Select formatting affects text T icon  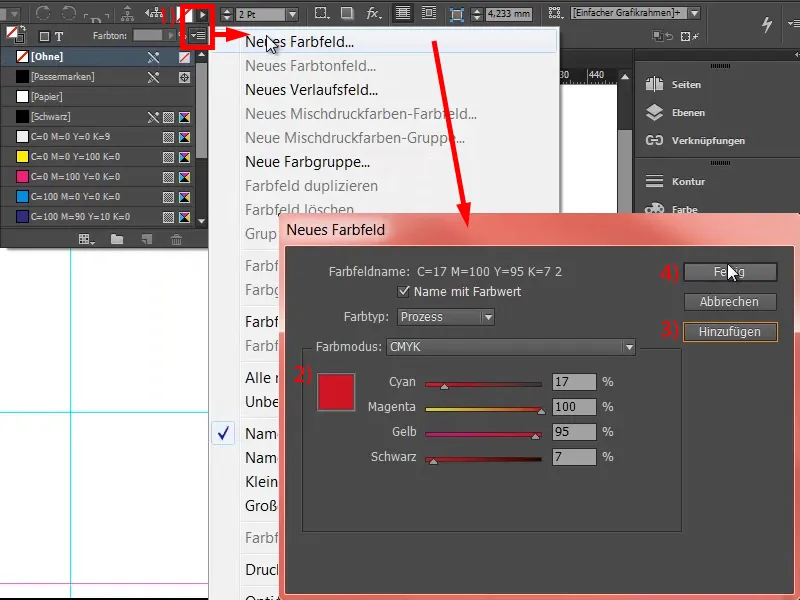59,36
